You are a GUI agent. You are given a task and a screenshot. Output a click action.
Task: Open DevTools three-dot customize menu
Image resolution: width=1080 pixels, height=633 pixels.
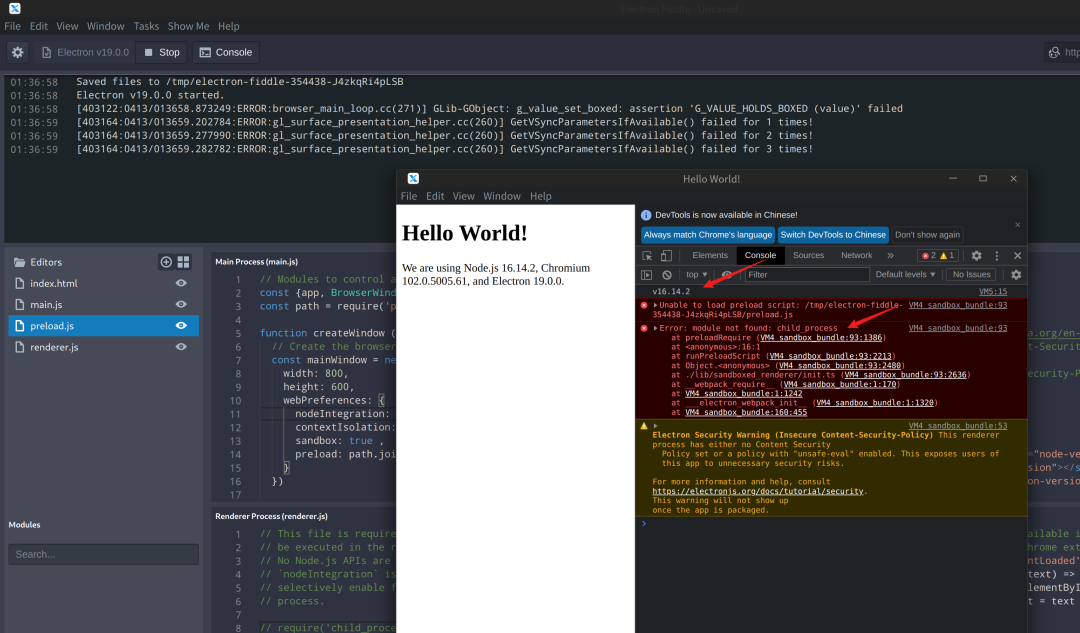pyautogui.click(x=997, y=256)
